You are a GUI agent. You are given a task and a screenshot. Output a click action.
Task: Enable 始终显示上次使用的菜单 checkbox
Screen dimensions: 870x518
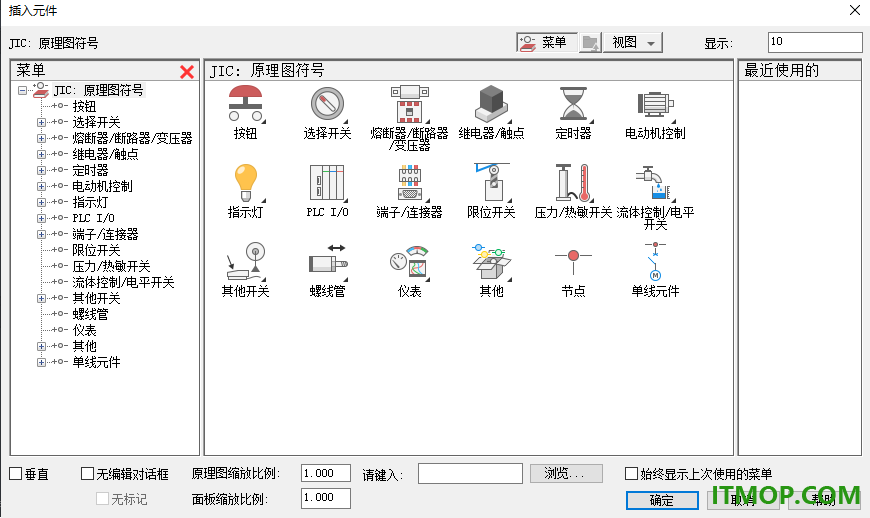click(x=631, y=474)
